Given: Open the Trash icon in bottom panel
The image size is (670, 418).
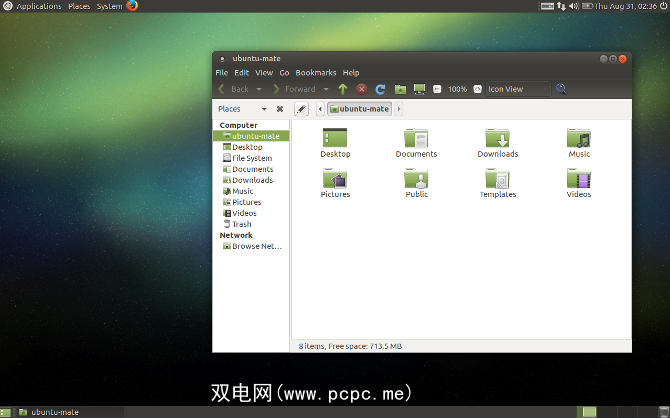Looking at the screenshot, I should [x=664, y=412].
